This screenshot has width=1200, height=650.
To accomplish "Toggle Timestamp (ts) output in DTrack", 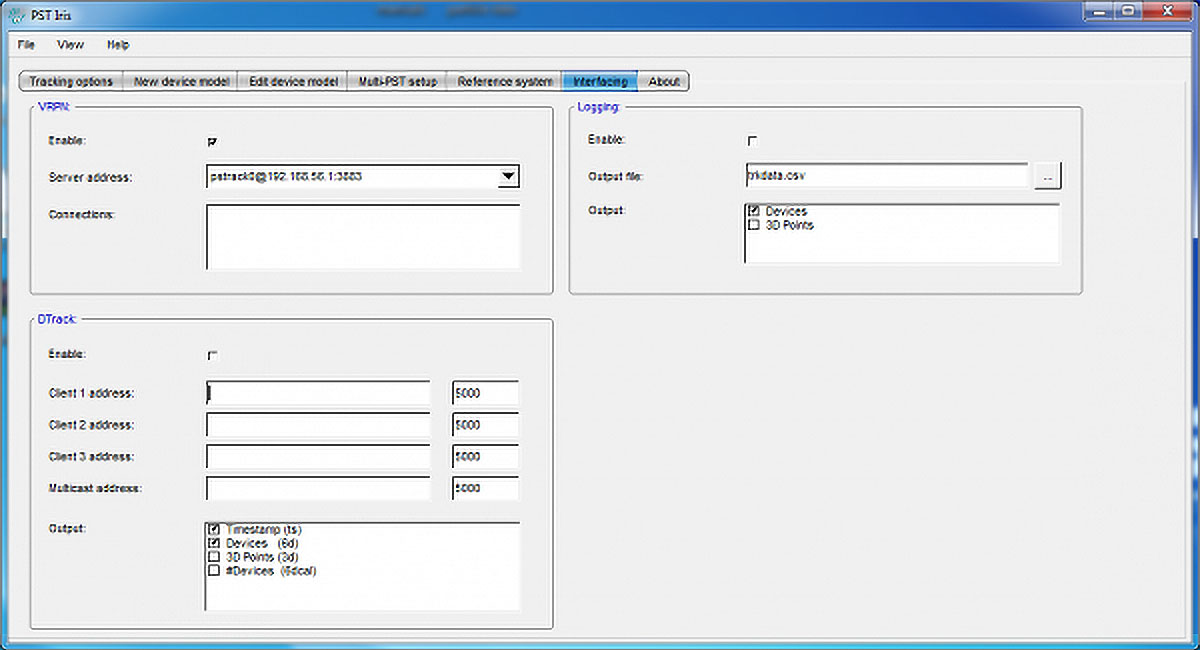I will 214,529.
